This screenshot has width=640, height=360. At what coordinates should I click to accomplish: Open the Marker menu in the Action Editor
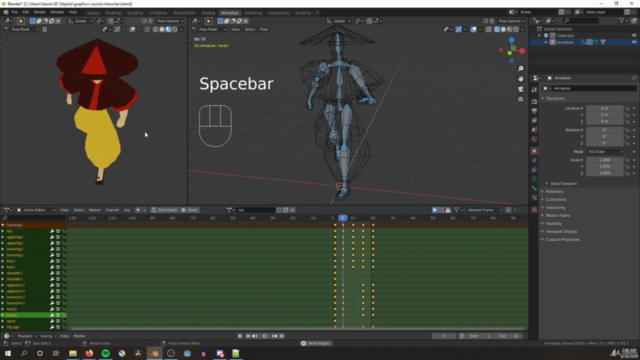pyautogui.click(x=95, y=210)
